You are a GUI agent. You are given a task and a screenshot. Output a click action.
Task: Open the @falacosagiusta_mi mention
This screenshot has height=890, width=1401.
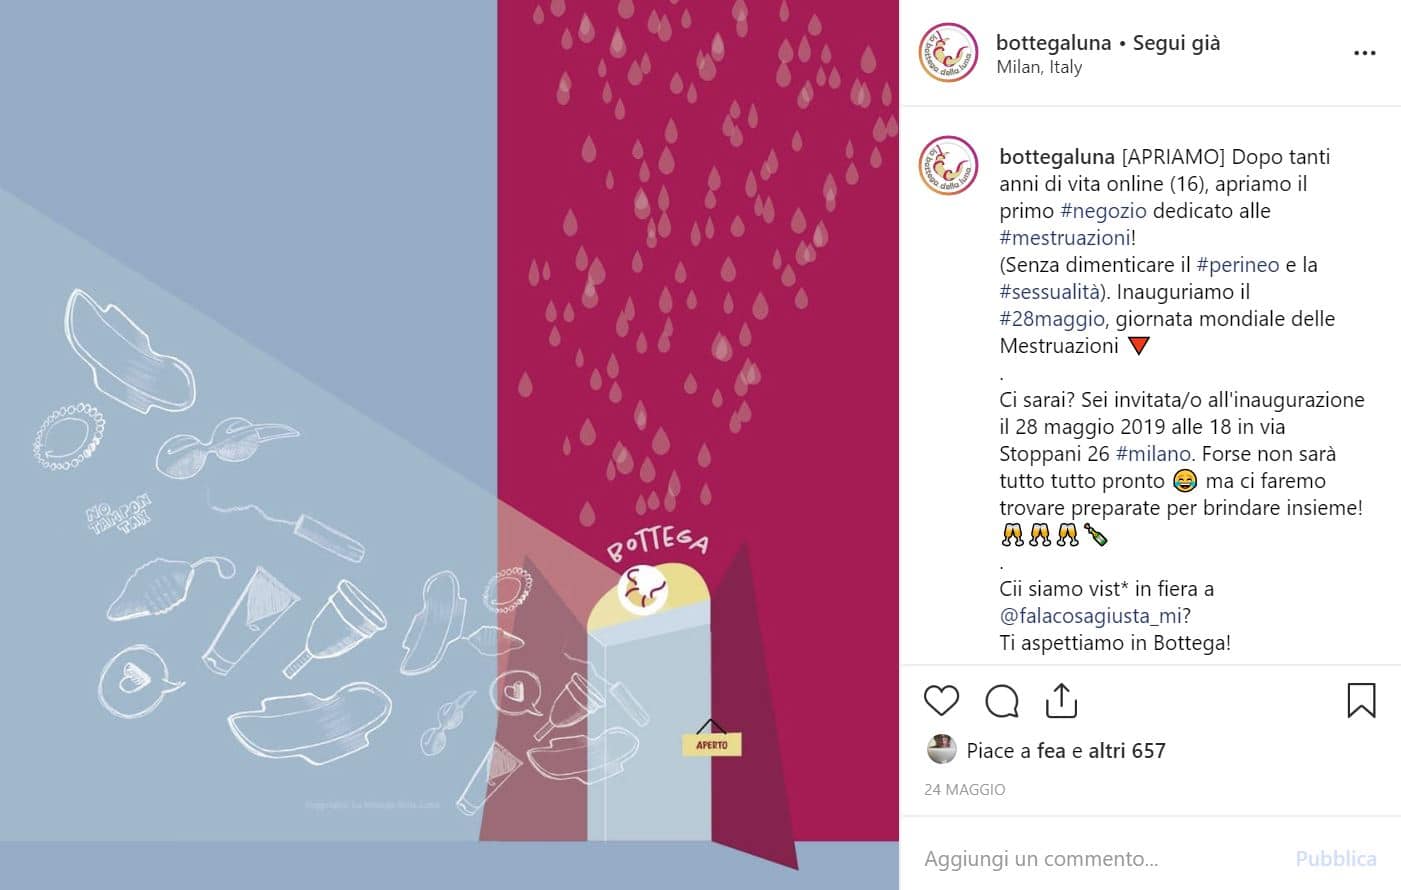pyautogui.click(x=1091, y=616)
